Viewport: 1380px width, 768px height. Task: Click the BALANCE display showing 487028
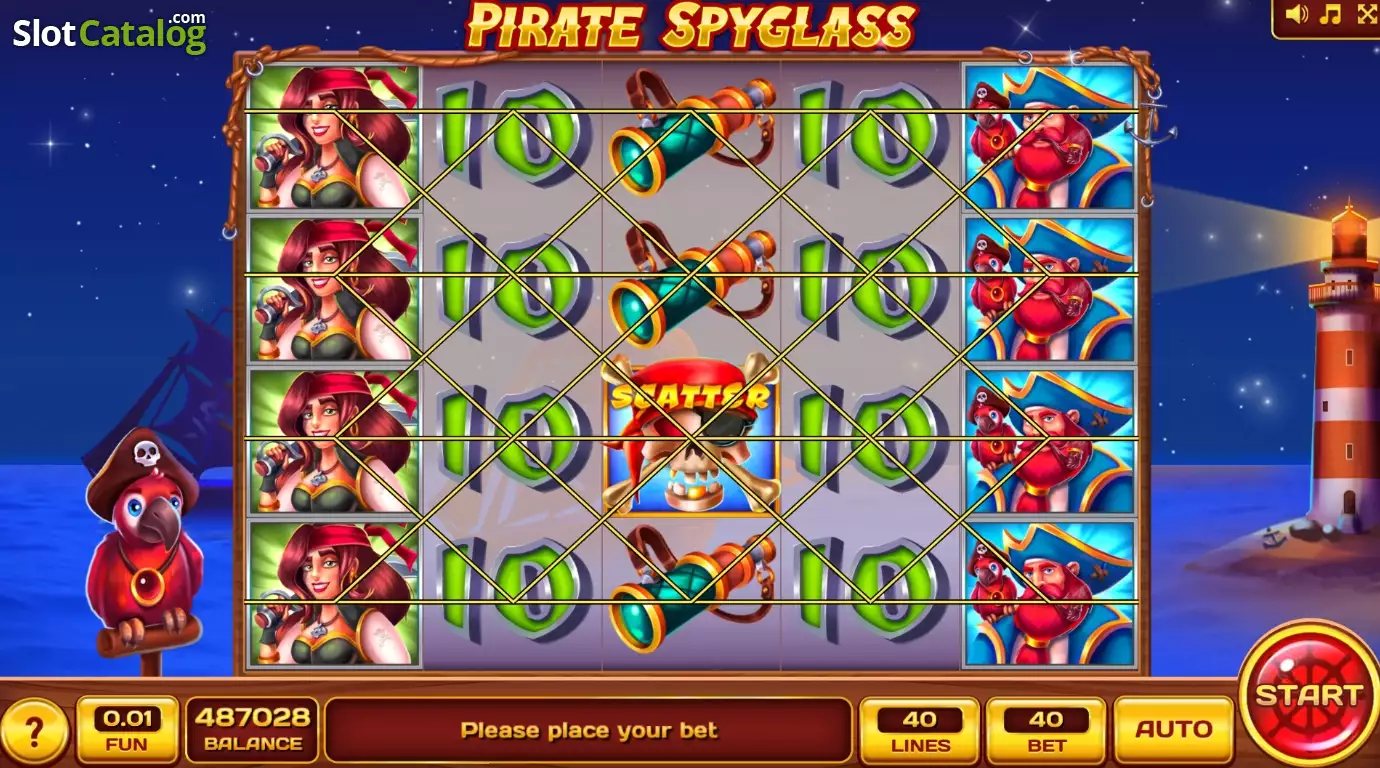click(x=252, y=730)
